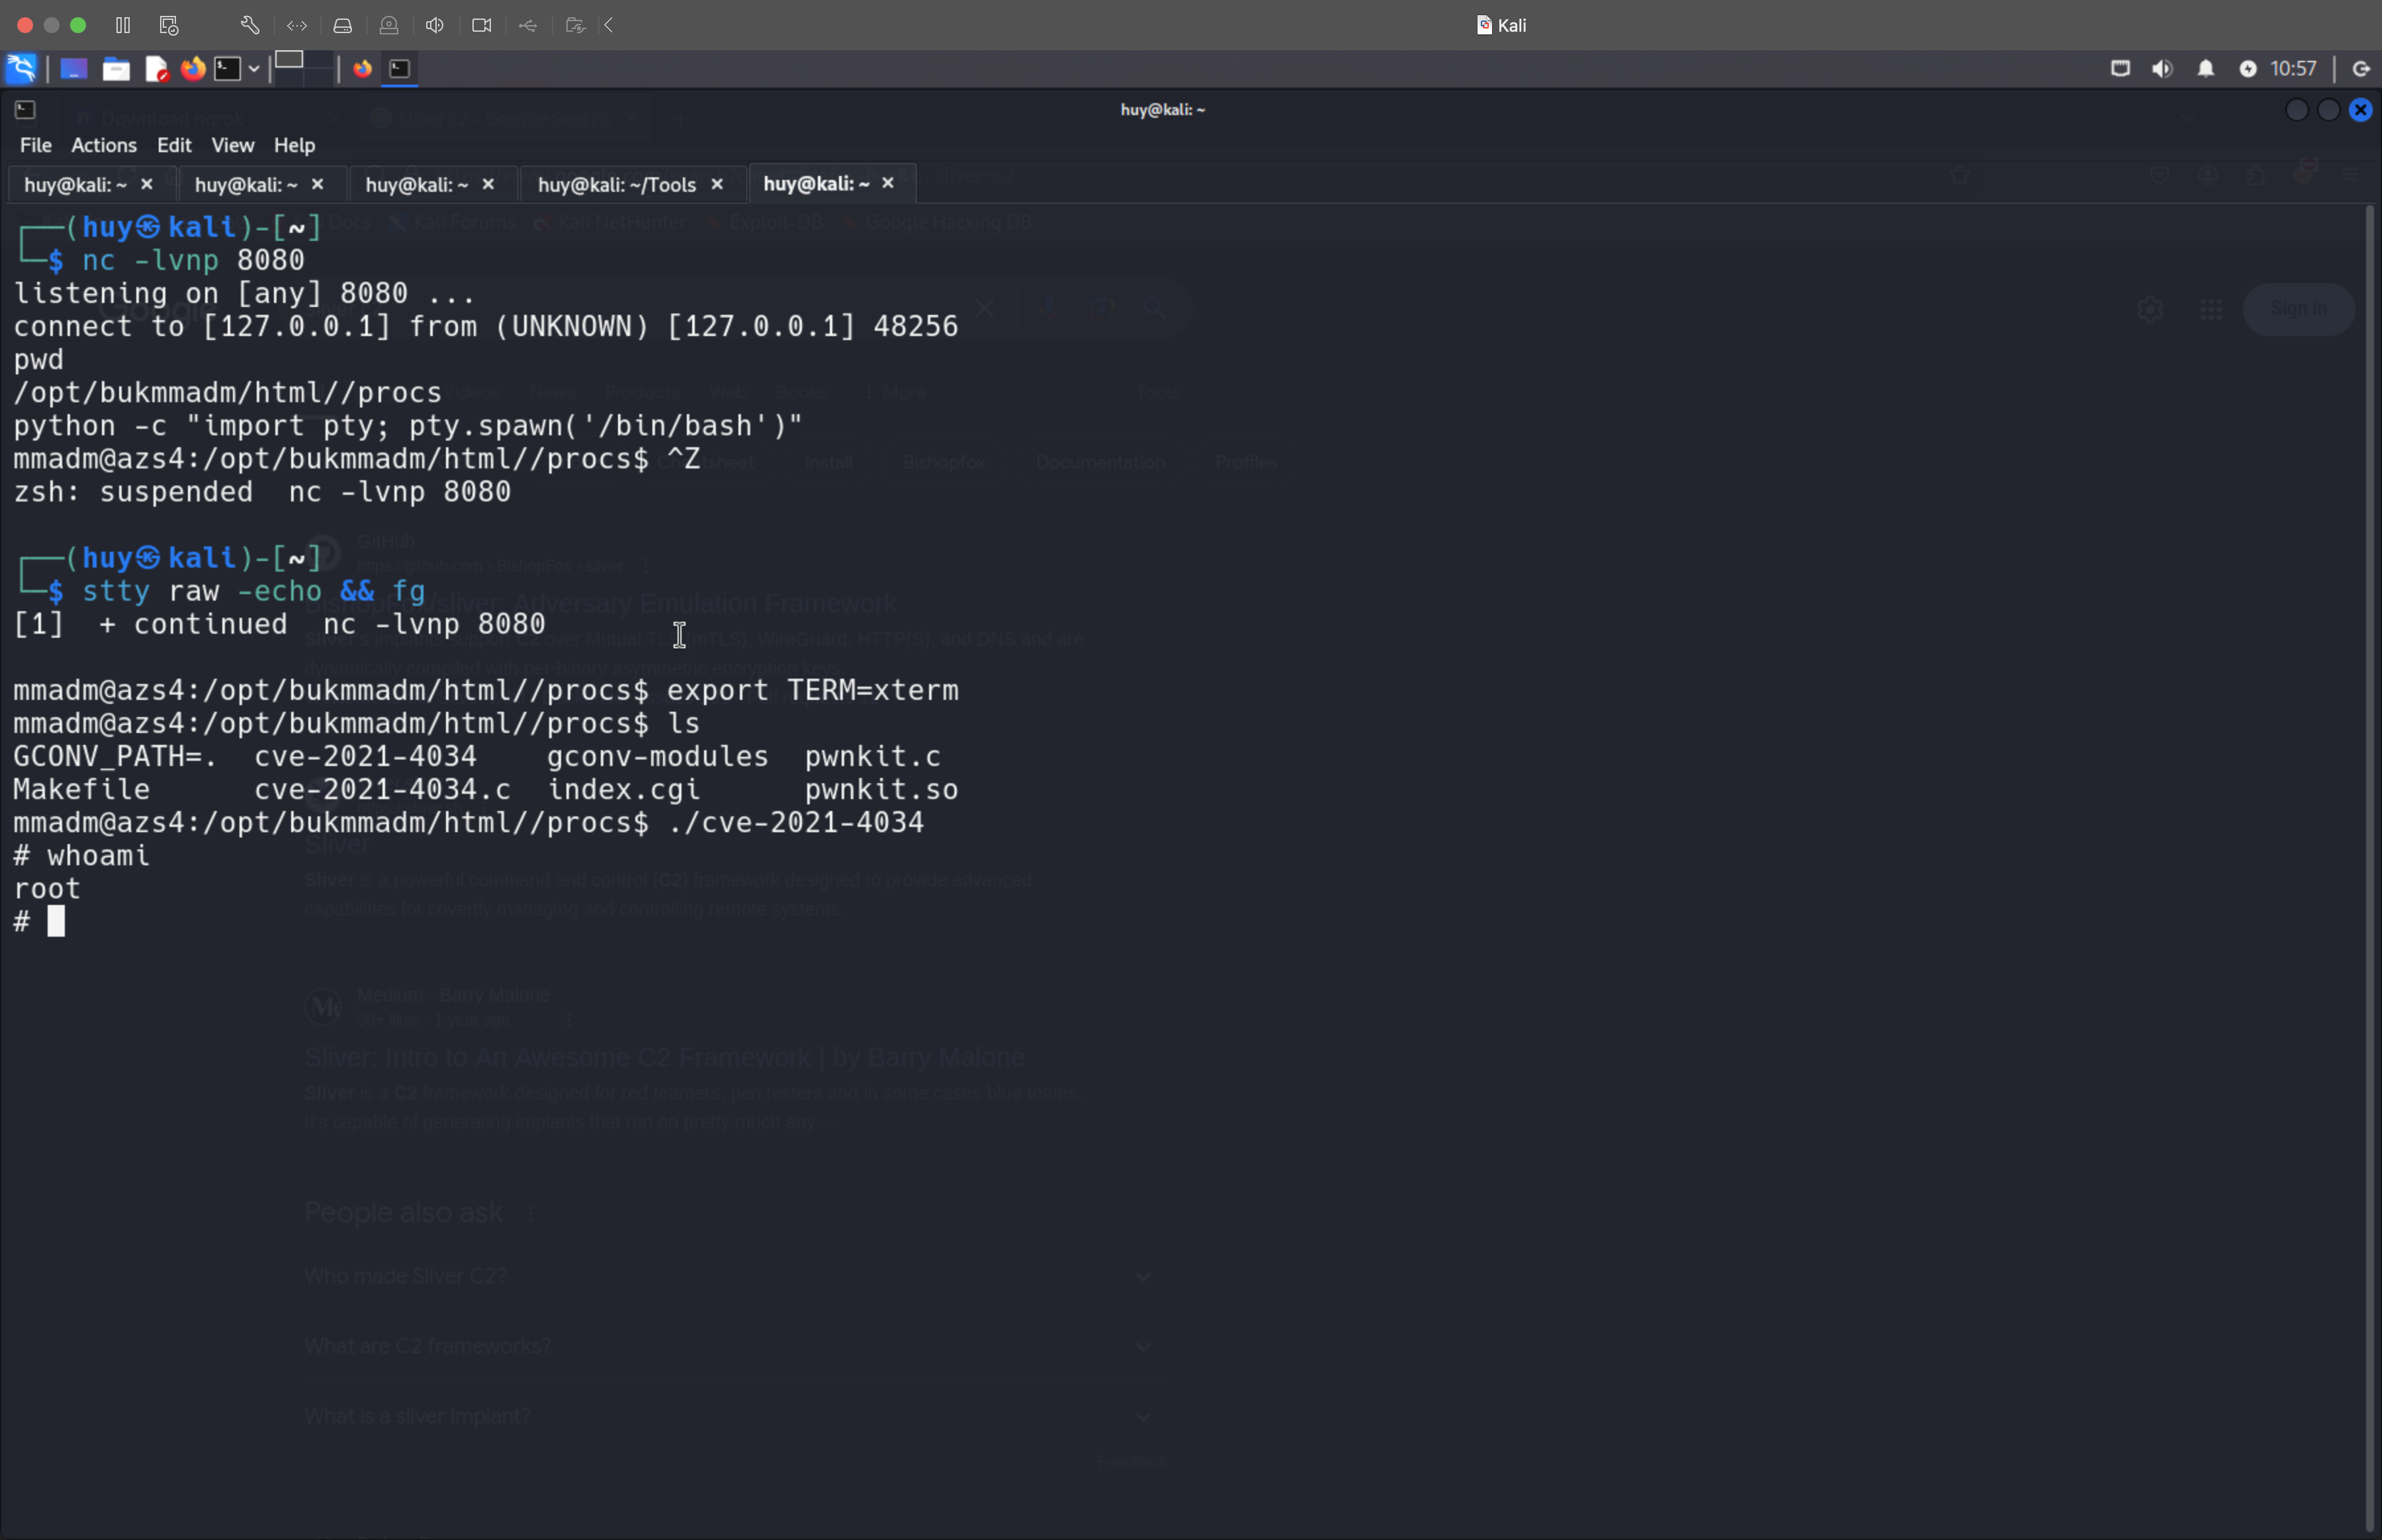Open the Kali applications menu icon

(x=21, y=68)
